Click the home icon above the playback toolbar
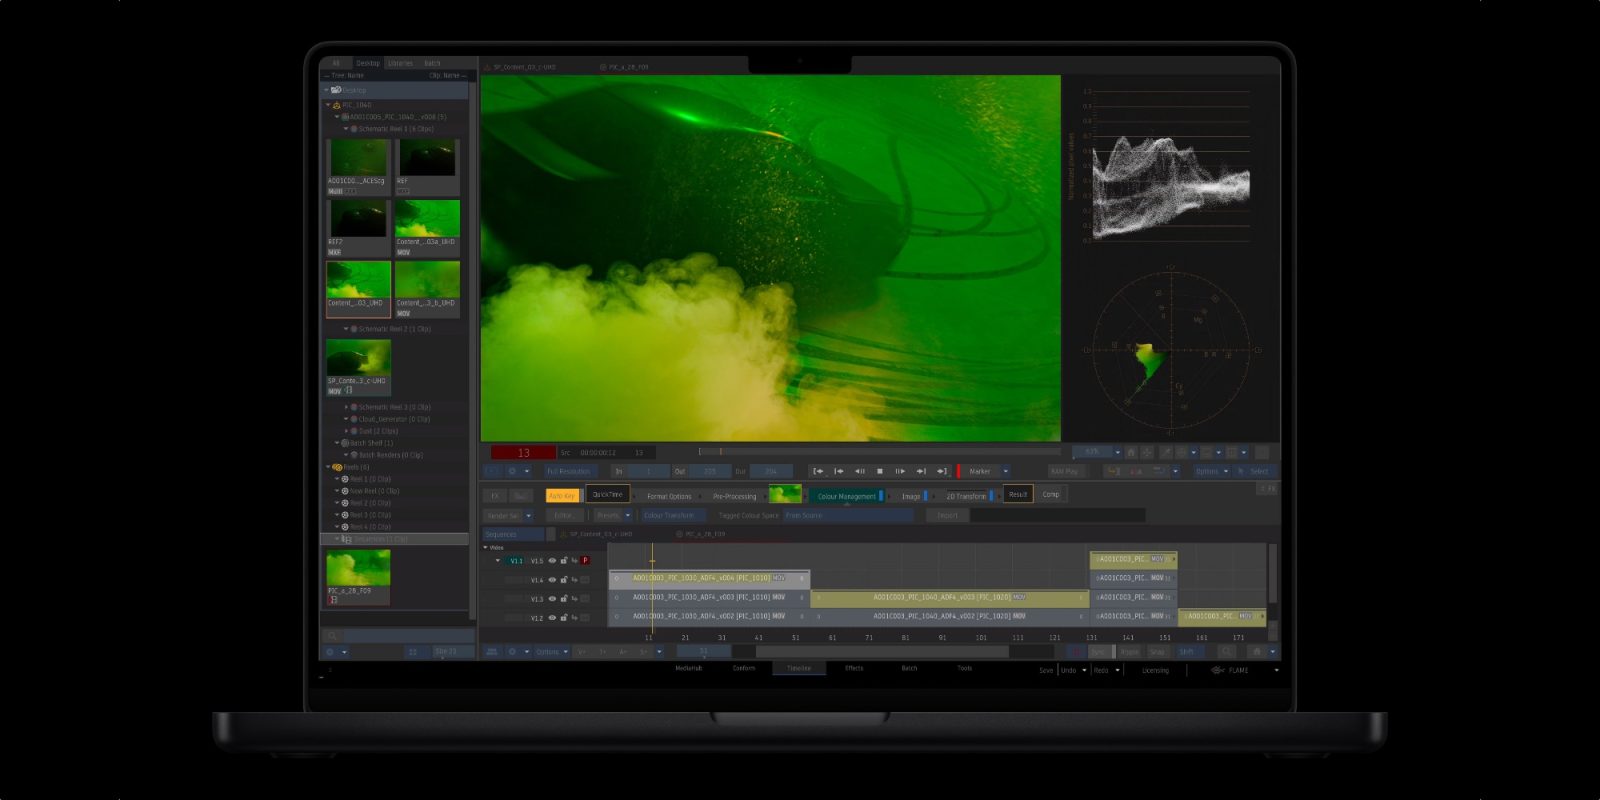The width and height of the screenshot is (1600, 800). [x=1131, y=453]
